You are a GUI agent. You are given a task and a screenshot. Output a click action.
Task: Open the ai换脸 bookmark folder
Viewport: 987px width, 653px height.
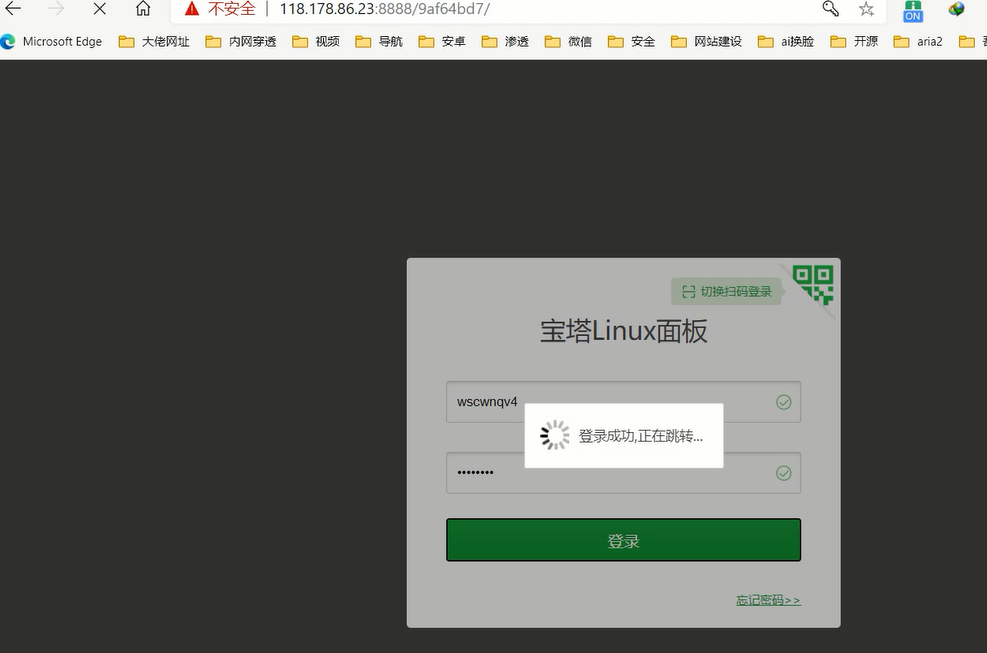click(786, 42)
